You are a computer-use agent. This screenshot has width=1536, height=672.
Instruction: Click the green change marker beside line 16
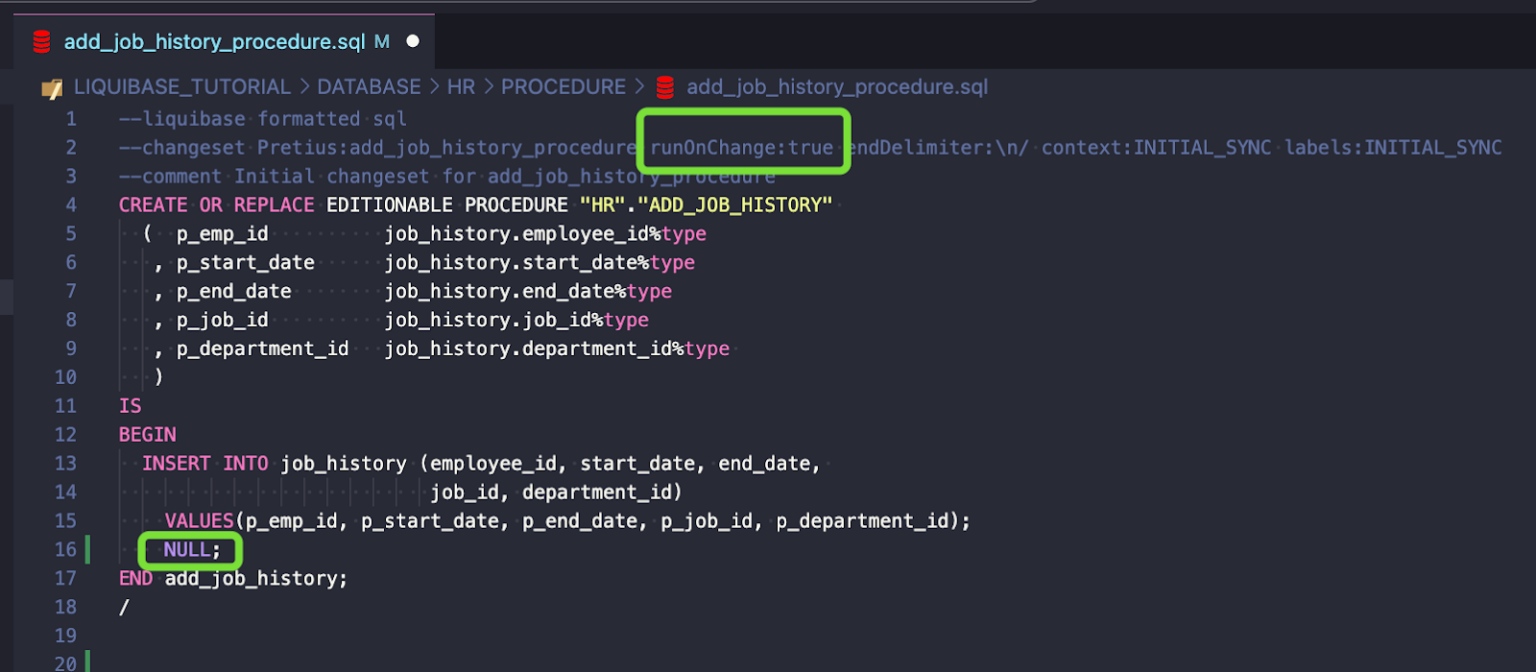(88, 549)
